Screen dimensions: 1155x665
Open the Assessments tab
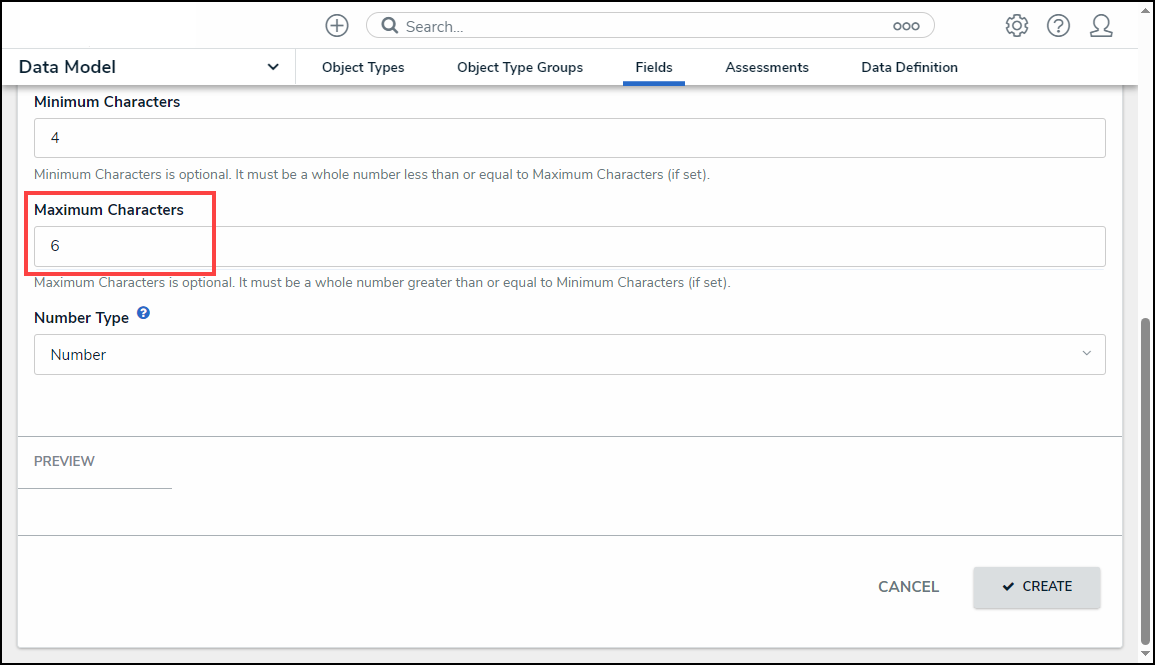coord(767,67)
